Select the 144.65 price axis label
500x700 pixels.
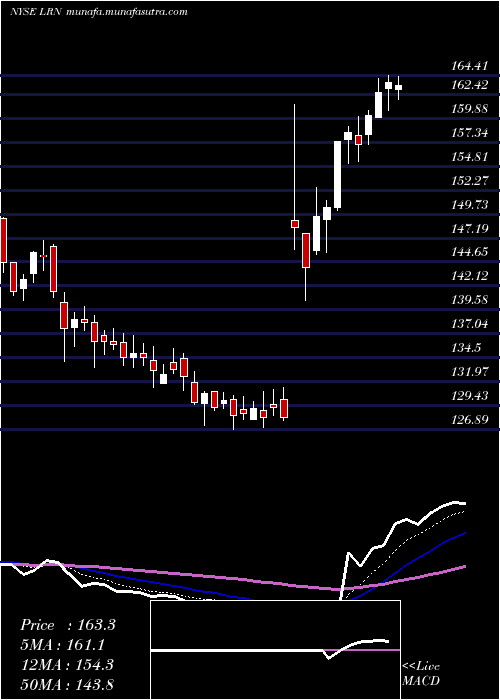[470, 252]
